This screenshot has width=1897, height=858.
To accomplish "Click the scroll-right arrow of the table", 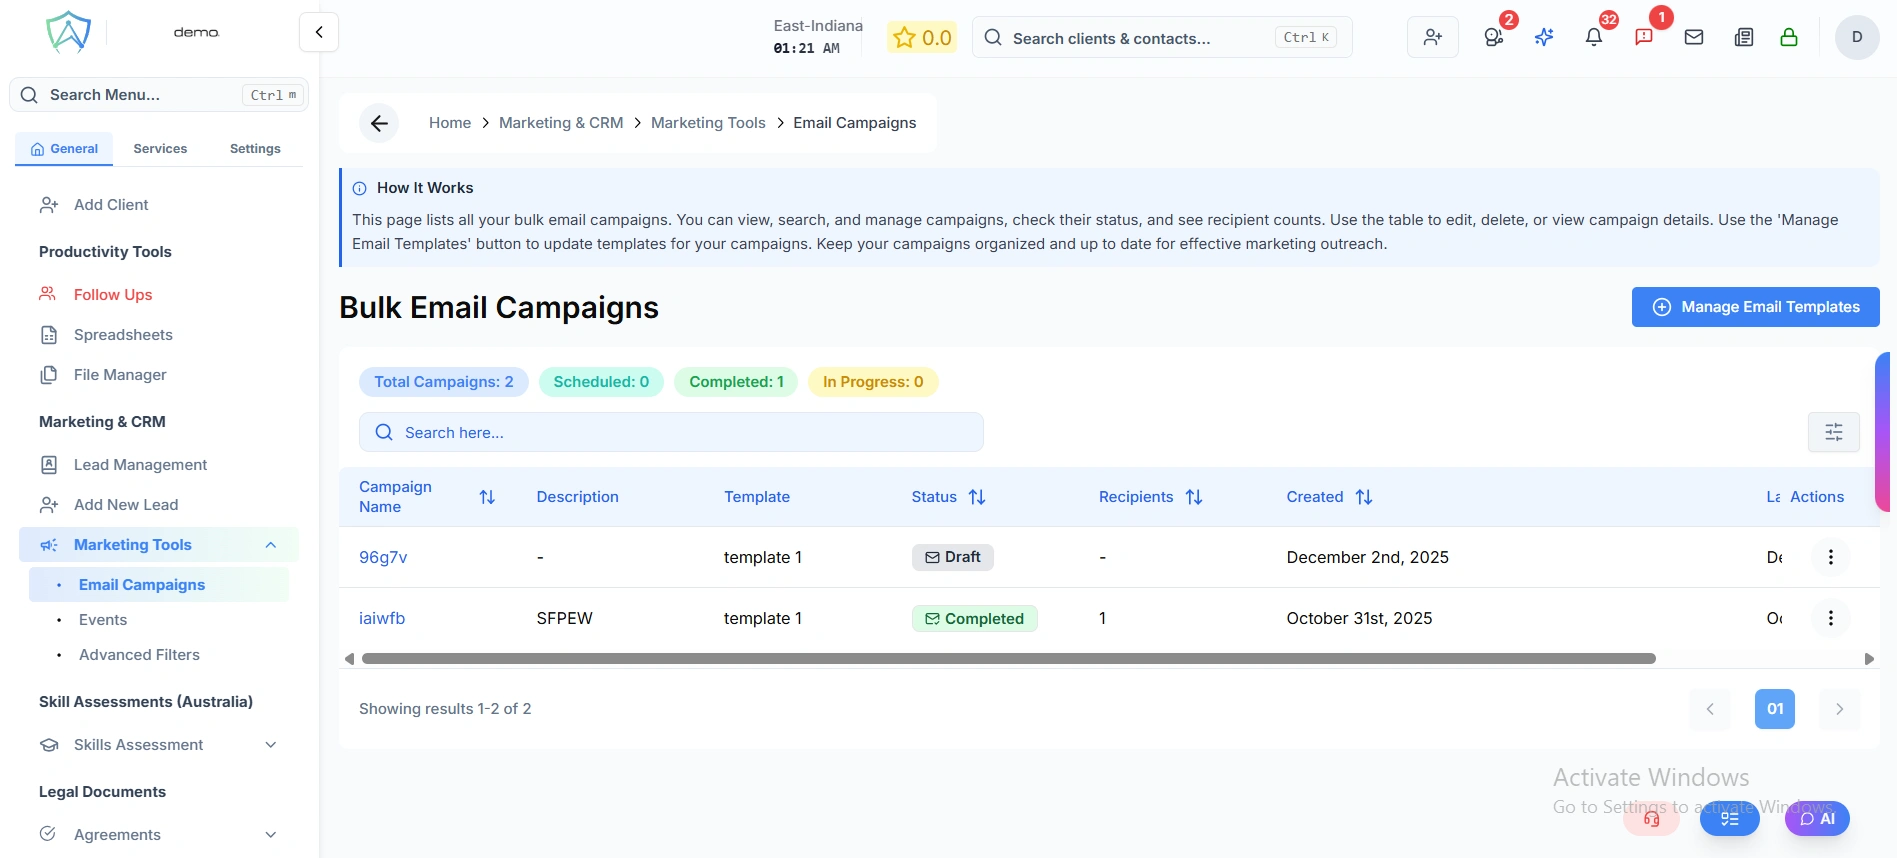I will 1869,659.
